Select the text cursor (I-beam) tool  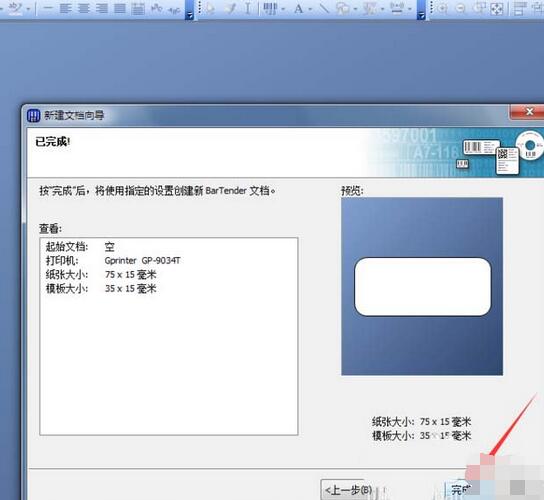[x=248, y=8]
